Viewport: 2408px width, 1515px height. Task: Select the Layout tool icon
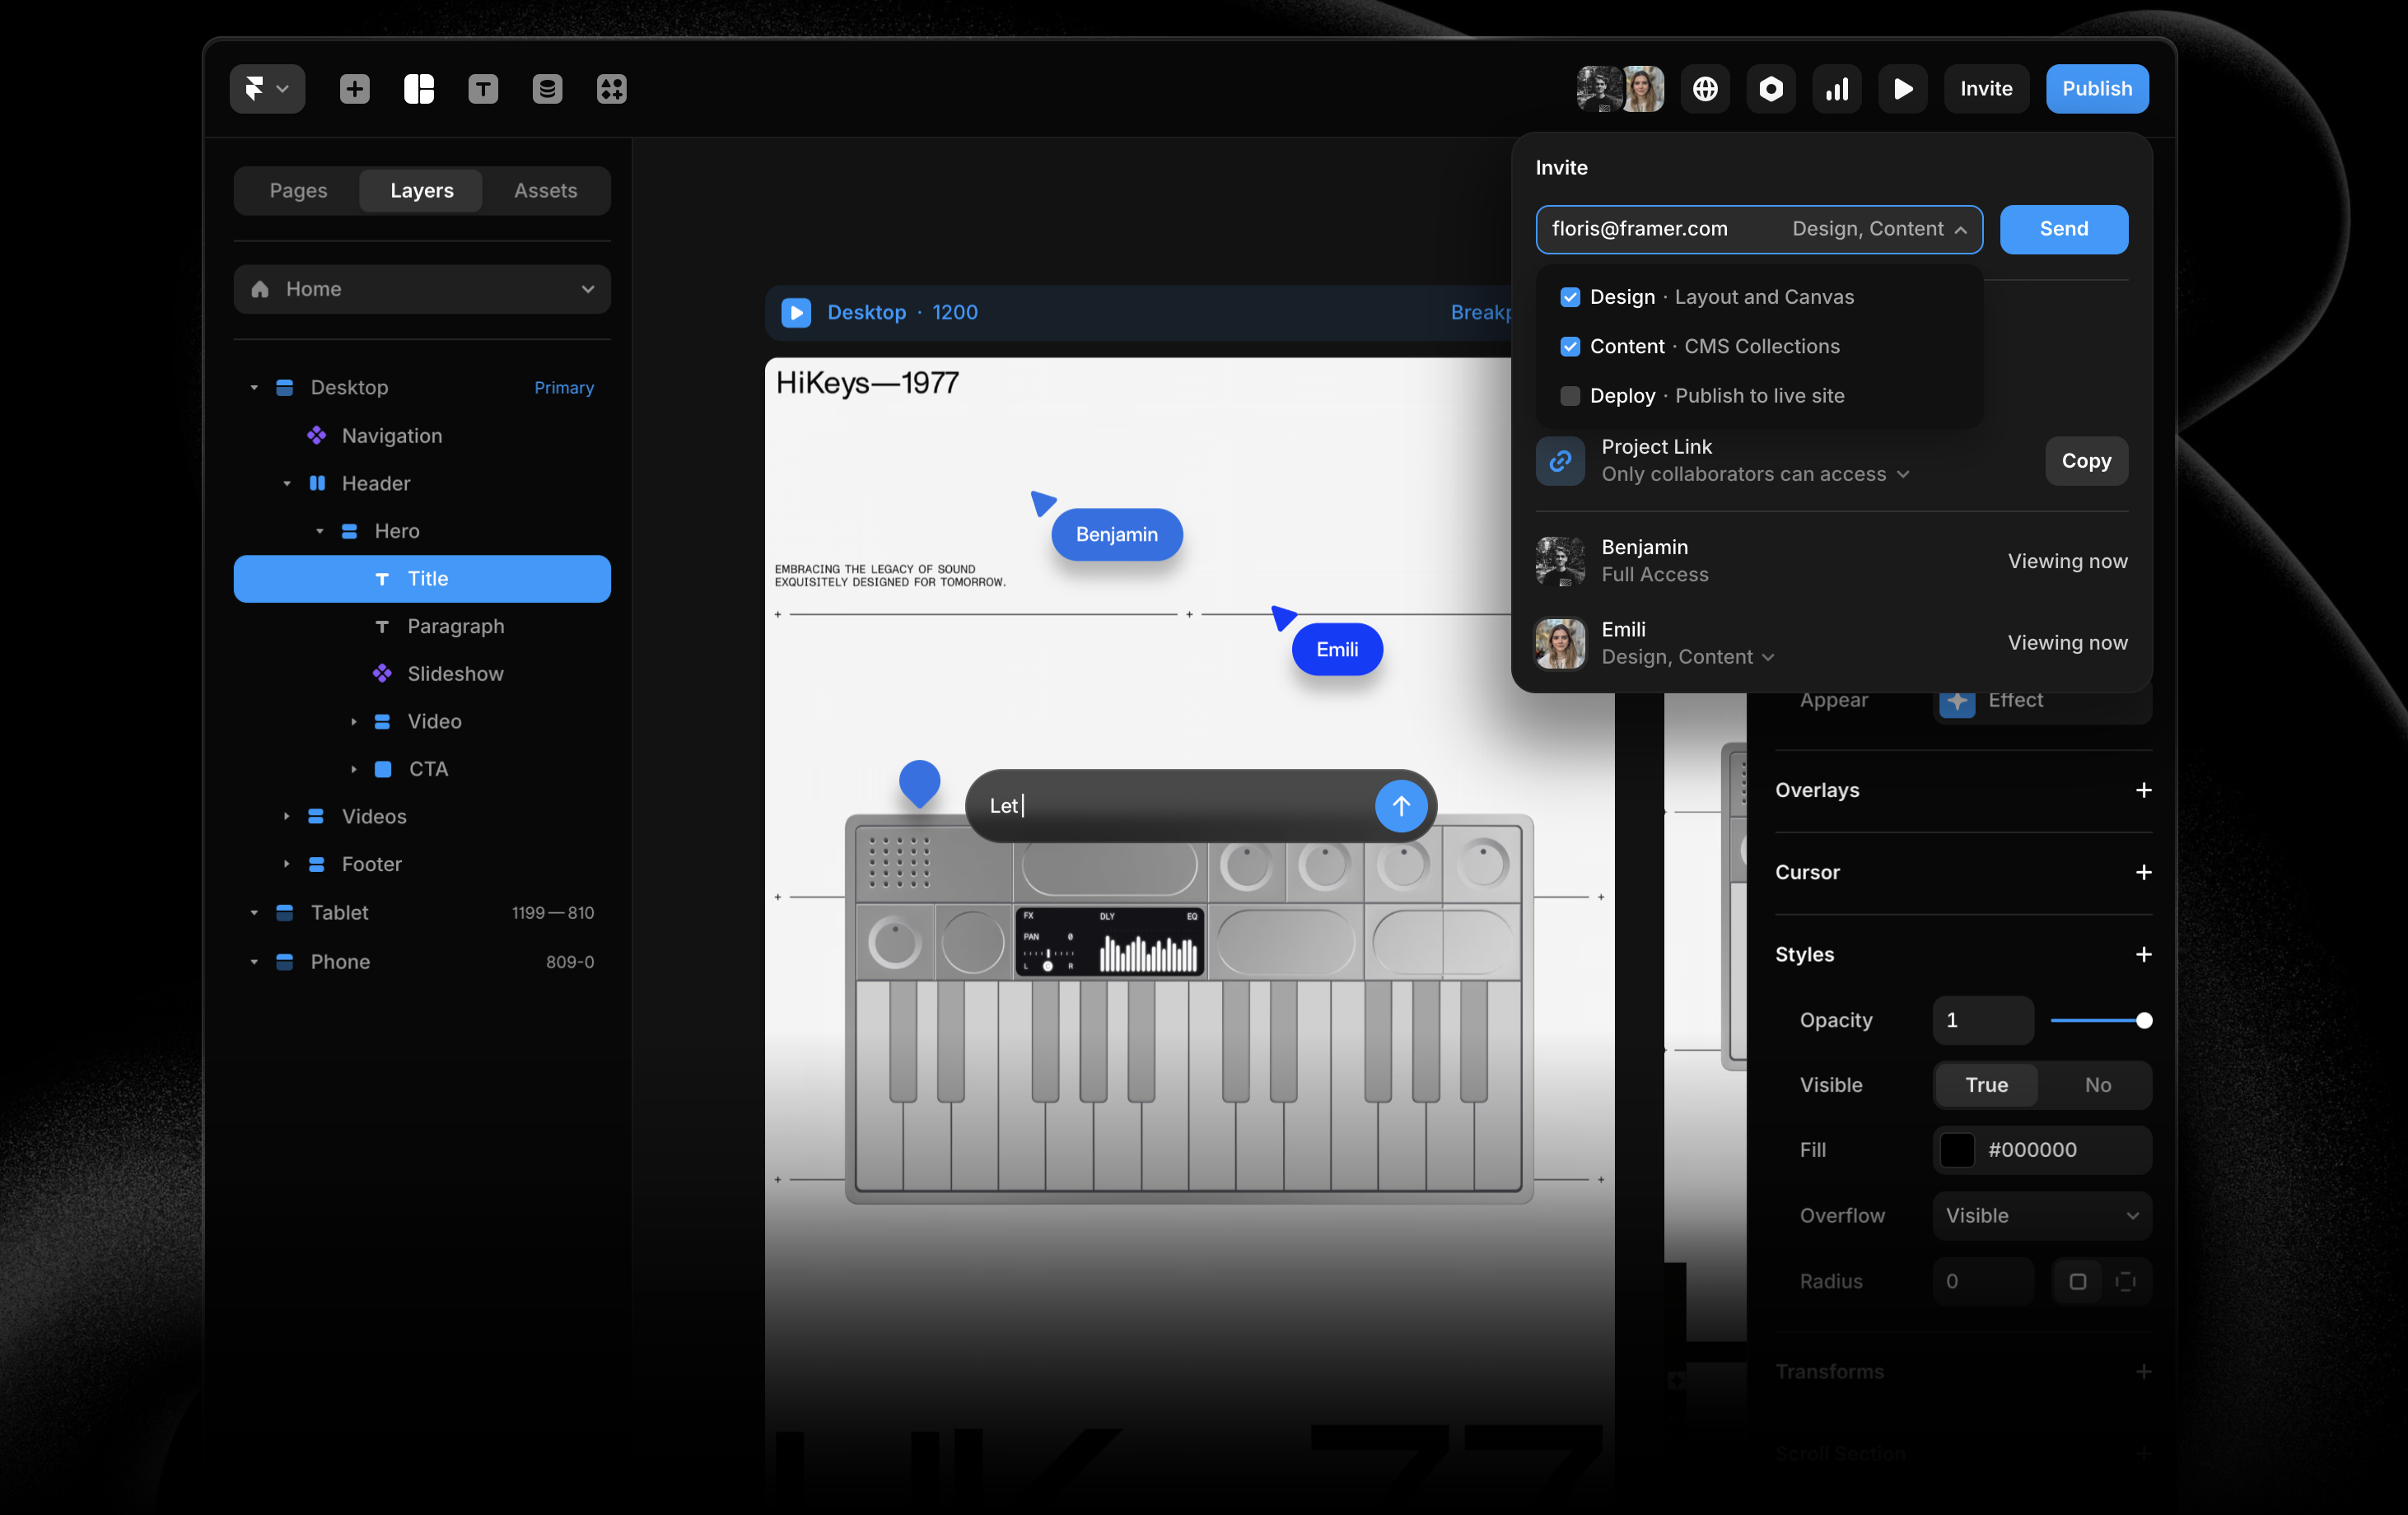coord(418,89)
